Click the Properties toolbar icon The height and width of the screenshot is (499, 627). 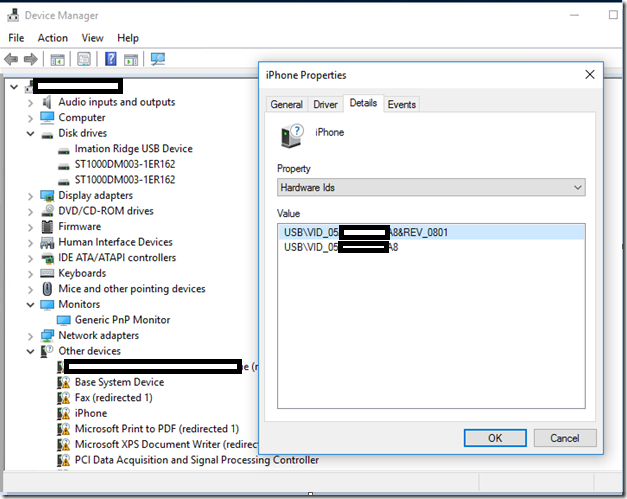(84, 60)
